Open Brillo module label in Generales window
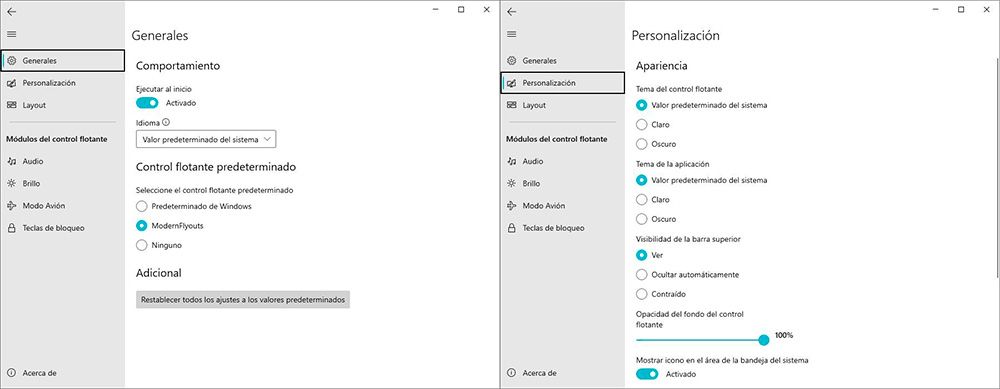Viewport: 1000px width, 389px height. click(x=31, y=184)
